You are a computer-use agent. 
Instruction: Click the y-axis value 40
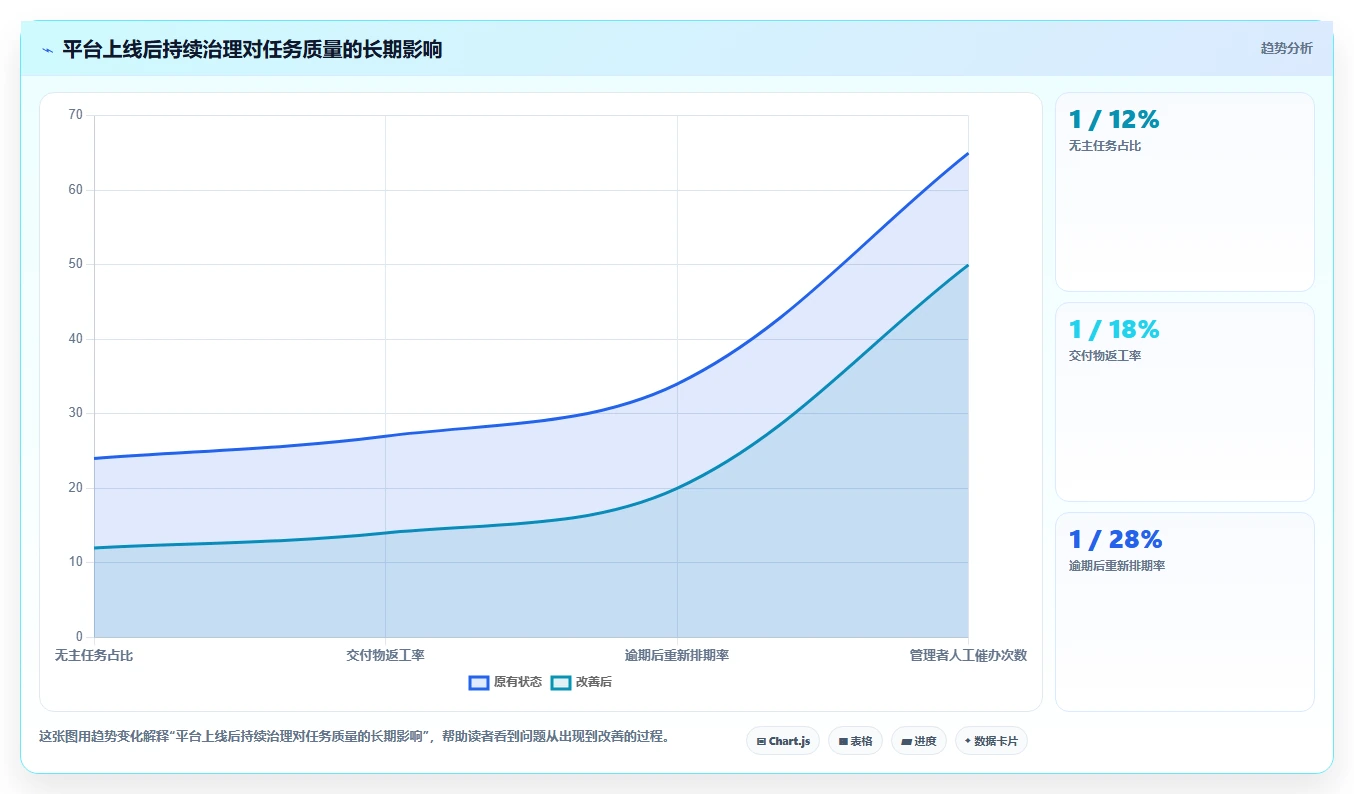click(x=76, y=339)
